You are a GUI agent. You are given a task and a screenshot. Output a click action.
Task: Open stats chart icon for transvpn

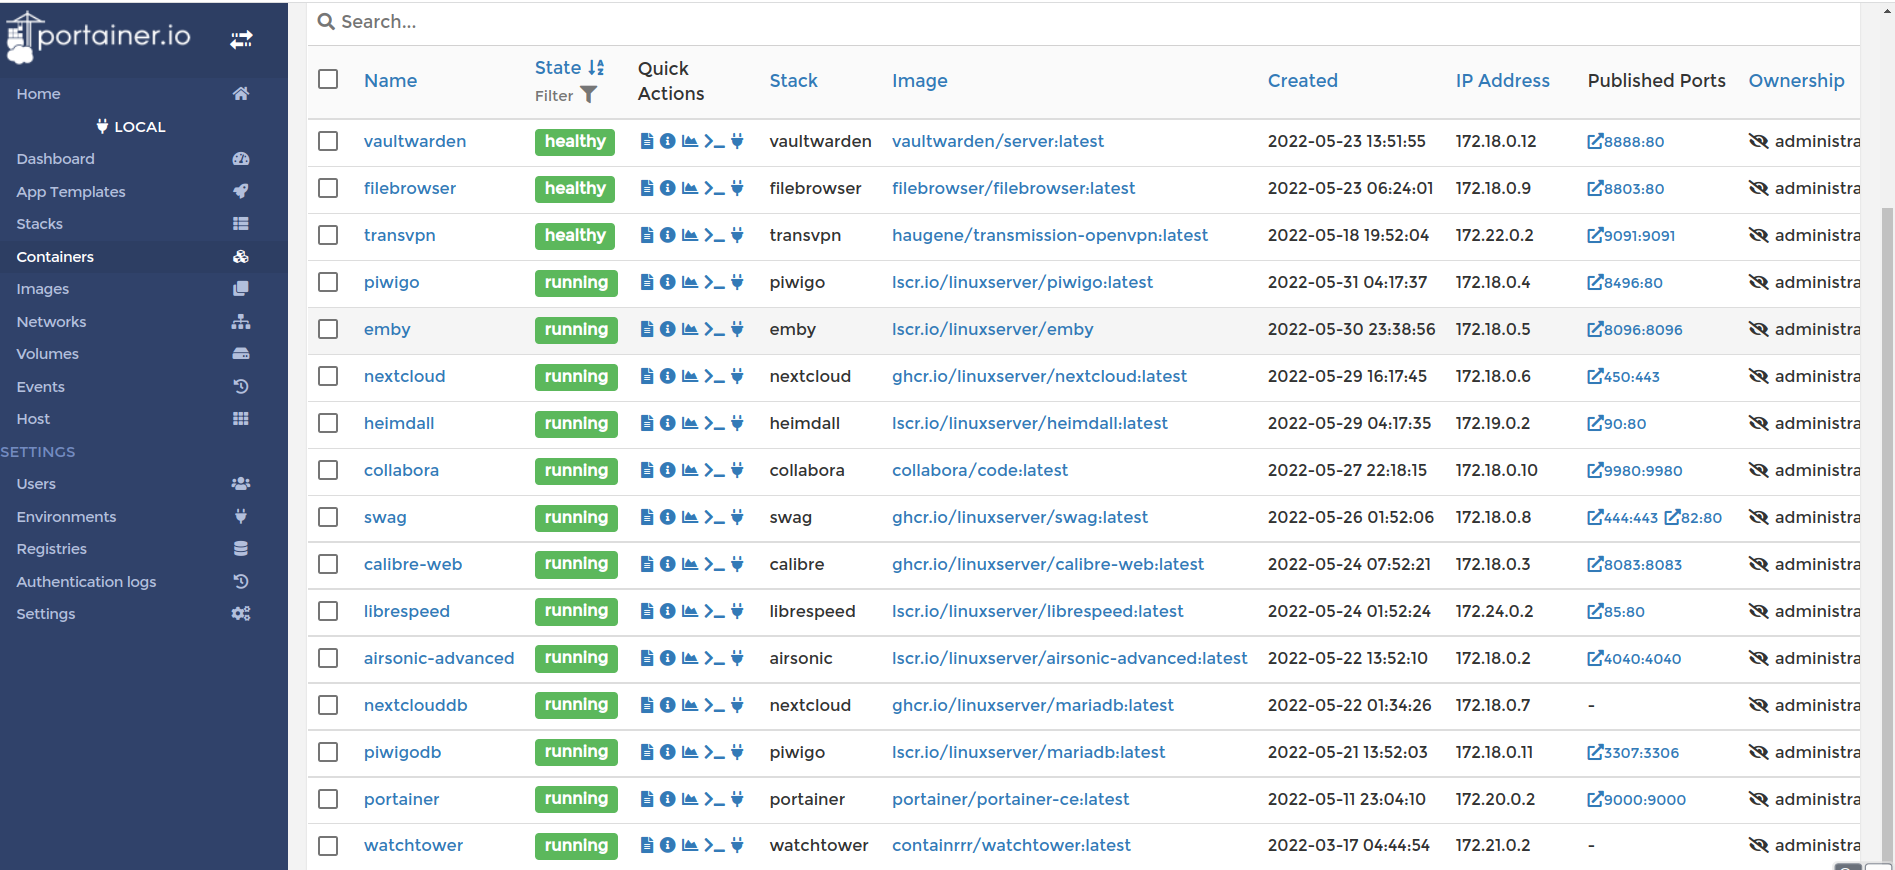pyautogui.click(x=690, y=235)
